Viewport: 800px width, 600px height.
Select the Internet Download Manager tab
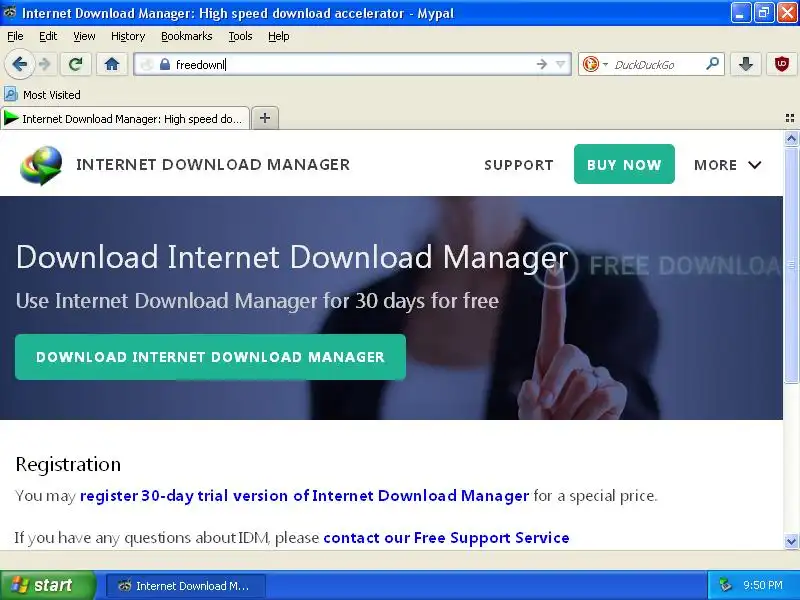[126, 118]
